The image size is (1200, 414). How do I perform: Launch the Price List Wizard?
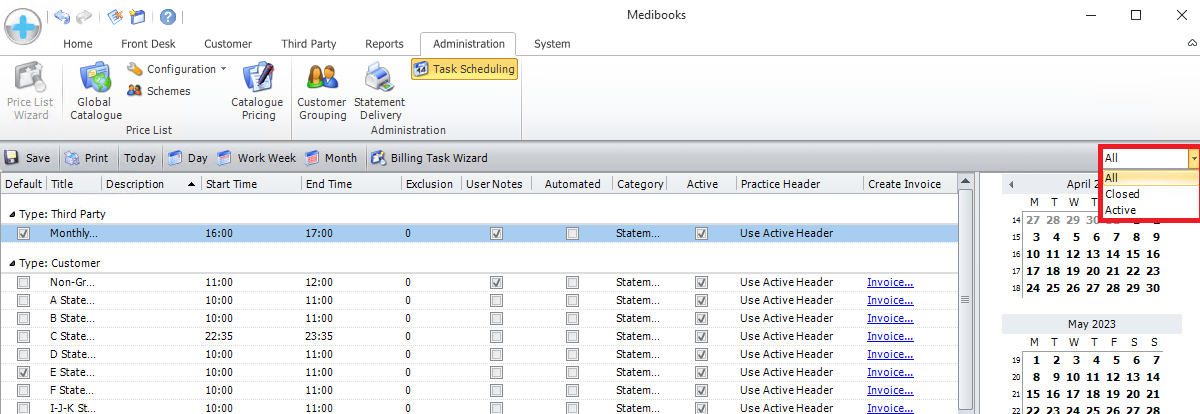click(x=27, y=91)
